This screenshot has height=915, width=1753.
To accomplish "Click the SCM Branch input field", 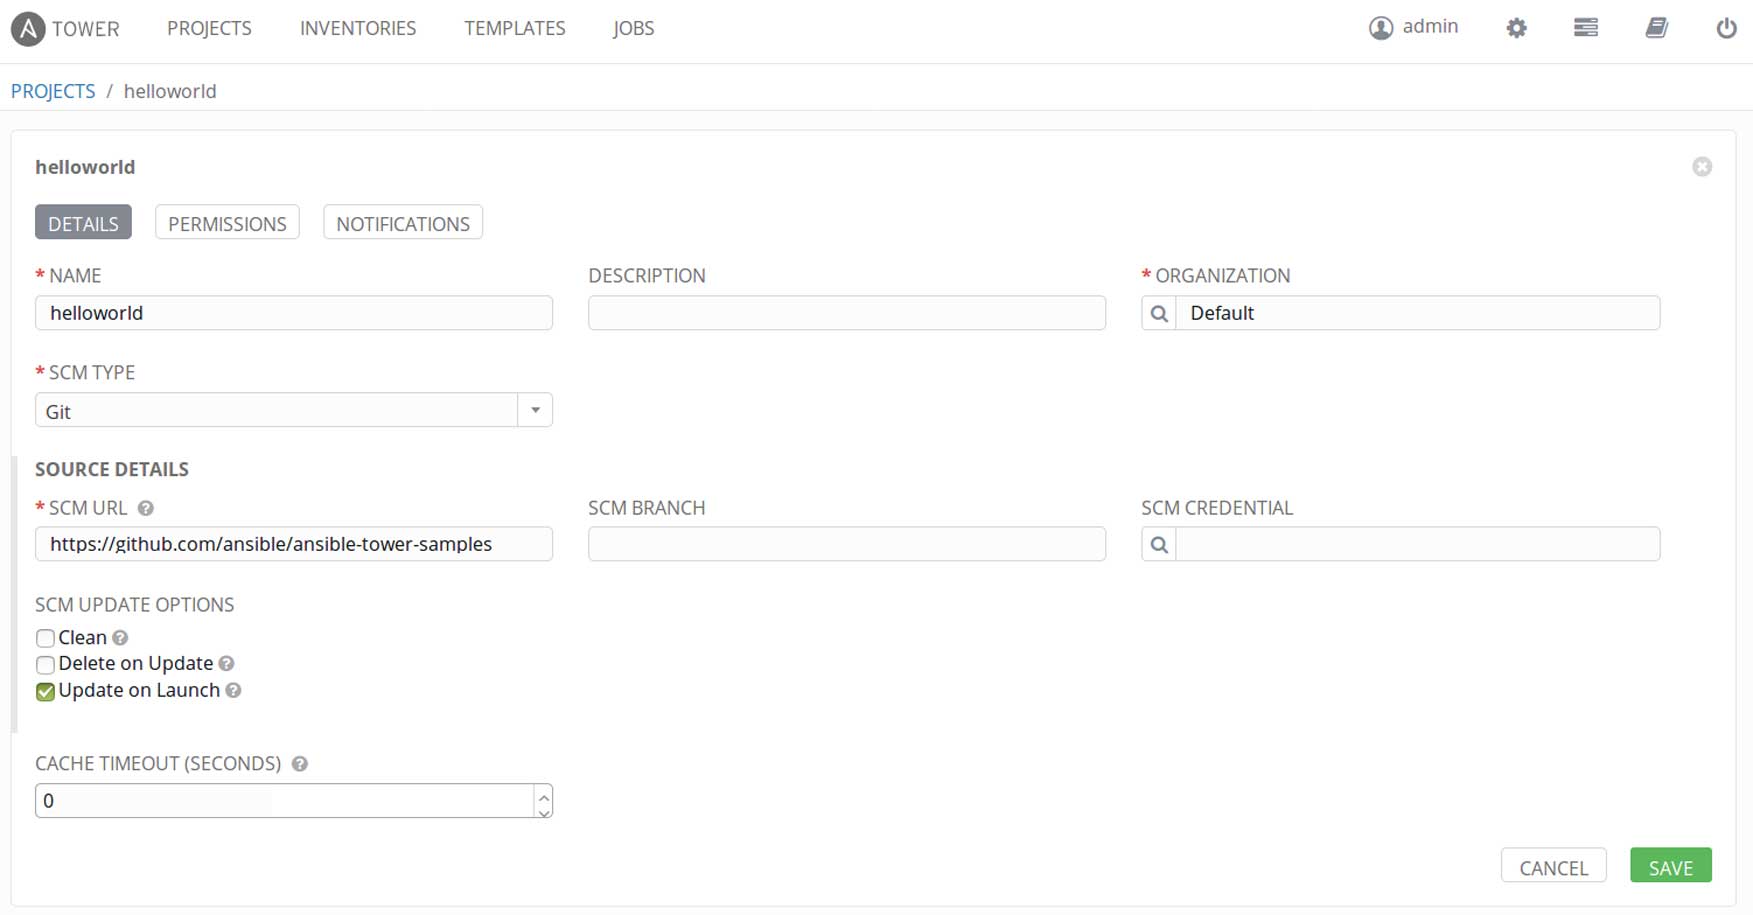I will 846,545.
